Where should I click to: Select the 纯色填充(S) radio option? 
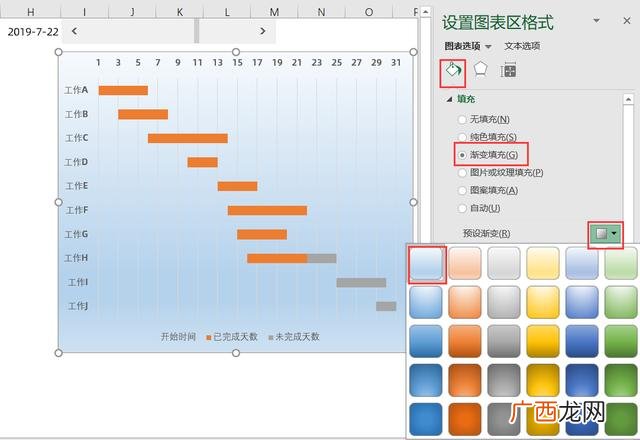[488, 137]
